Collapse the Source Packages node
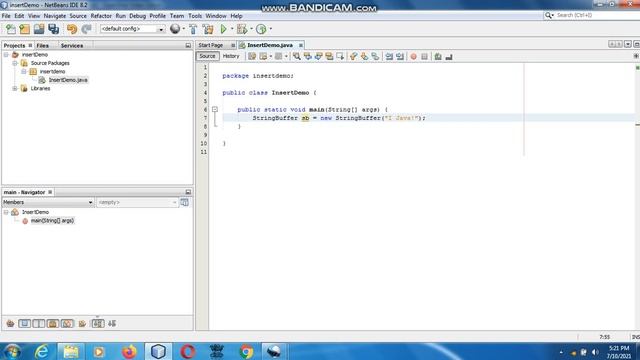Screen dimensions: 640x360 [x=15, y=63]
